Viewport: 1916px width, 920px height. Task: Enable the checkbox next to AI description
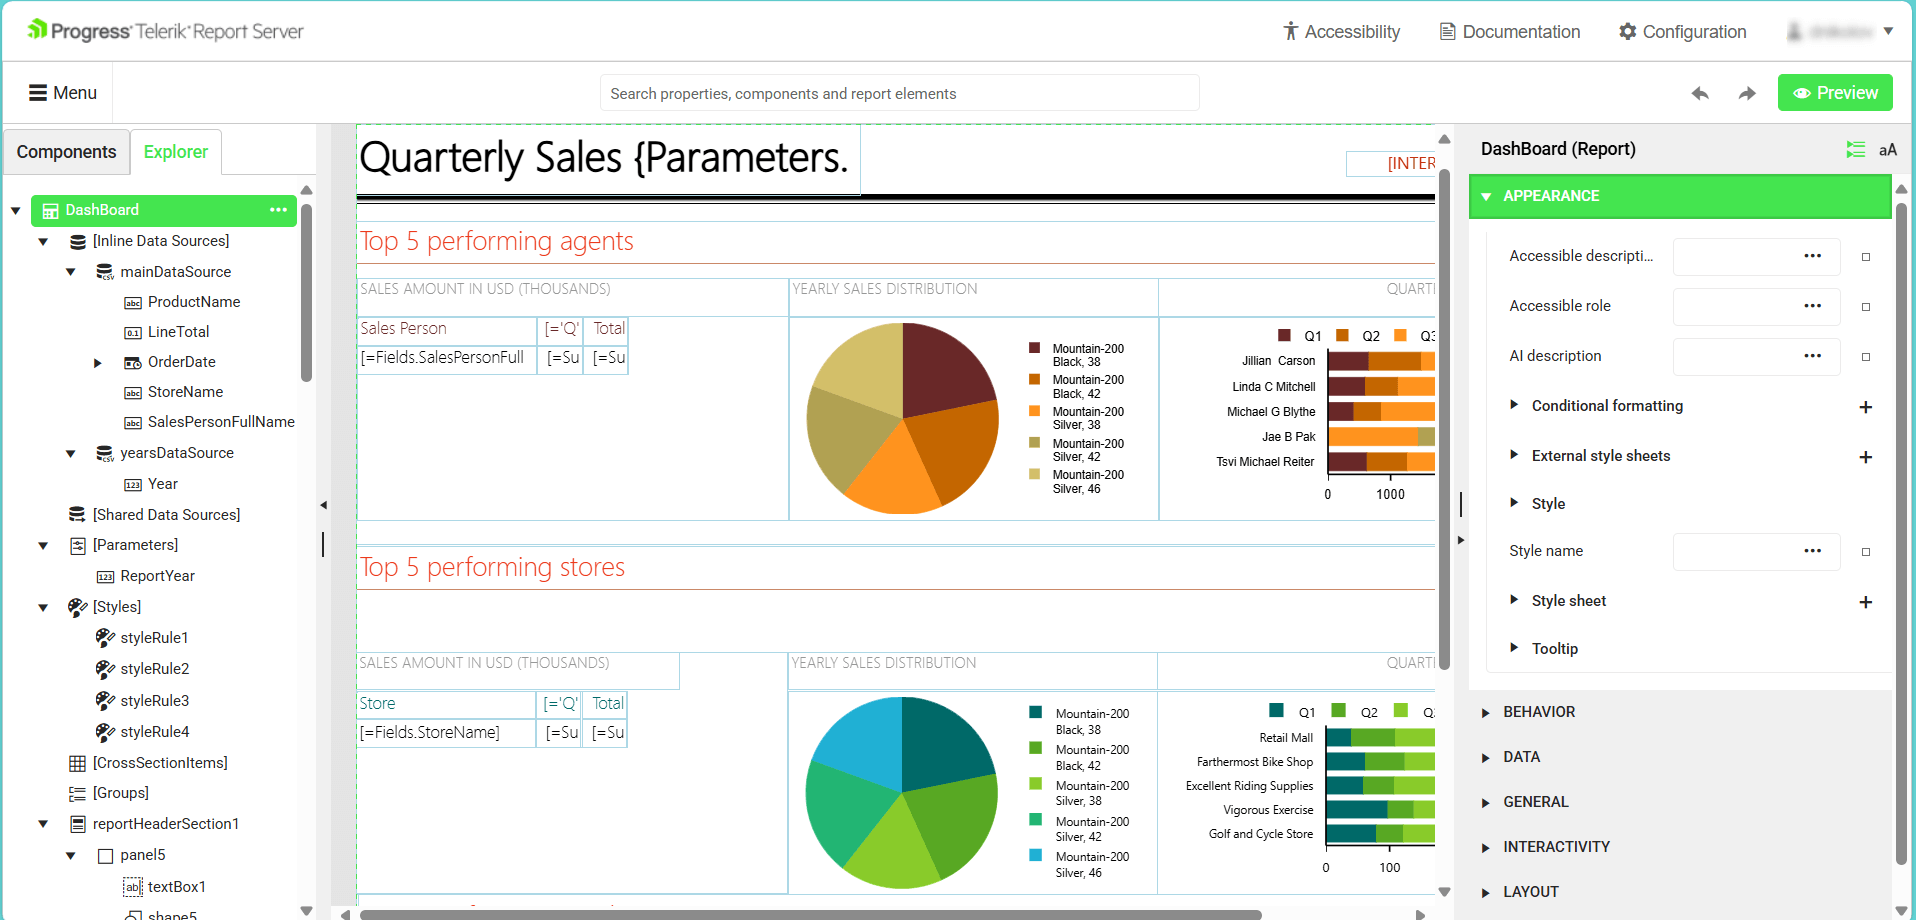[x=1865, y=357]
